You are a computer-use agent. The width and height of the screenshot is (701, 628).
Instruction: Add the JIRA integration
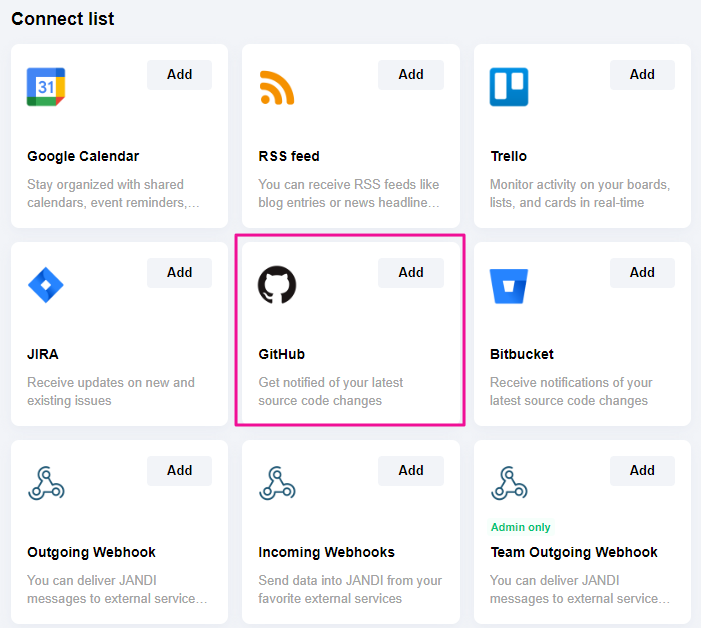pos(180,273)
